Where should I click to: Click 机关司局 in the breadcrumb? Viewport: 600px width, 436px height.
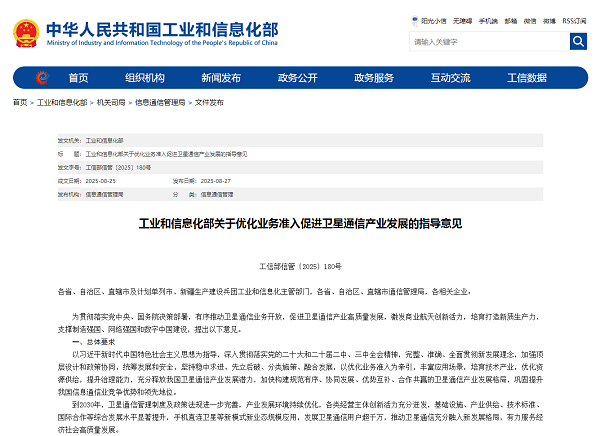click(111, 103)
